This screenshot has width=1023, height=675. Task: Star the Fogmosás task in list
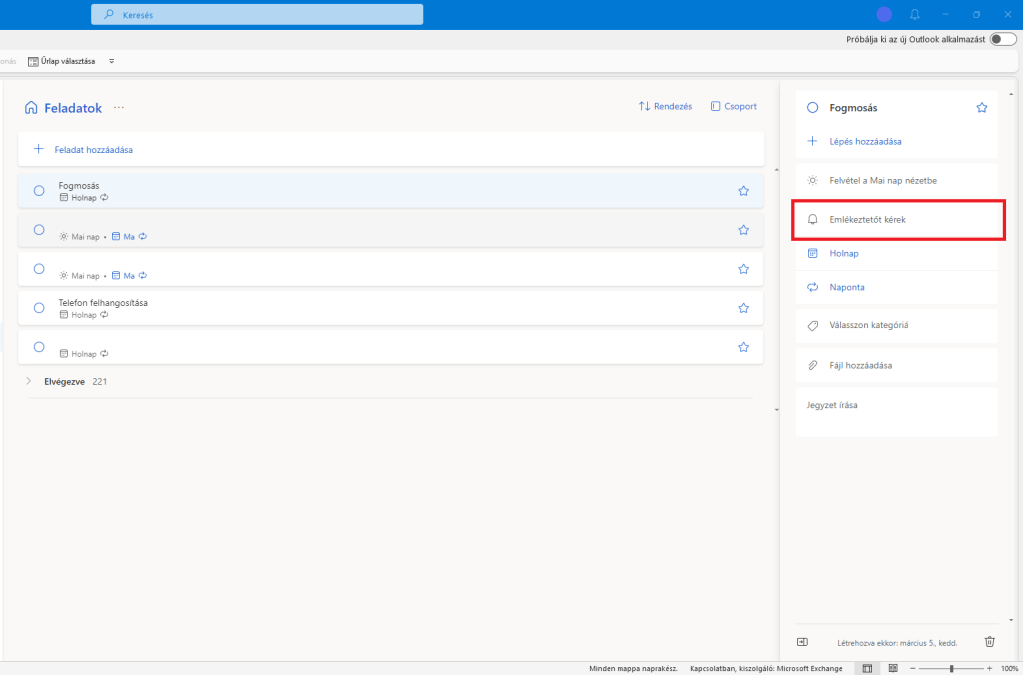743,191
